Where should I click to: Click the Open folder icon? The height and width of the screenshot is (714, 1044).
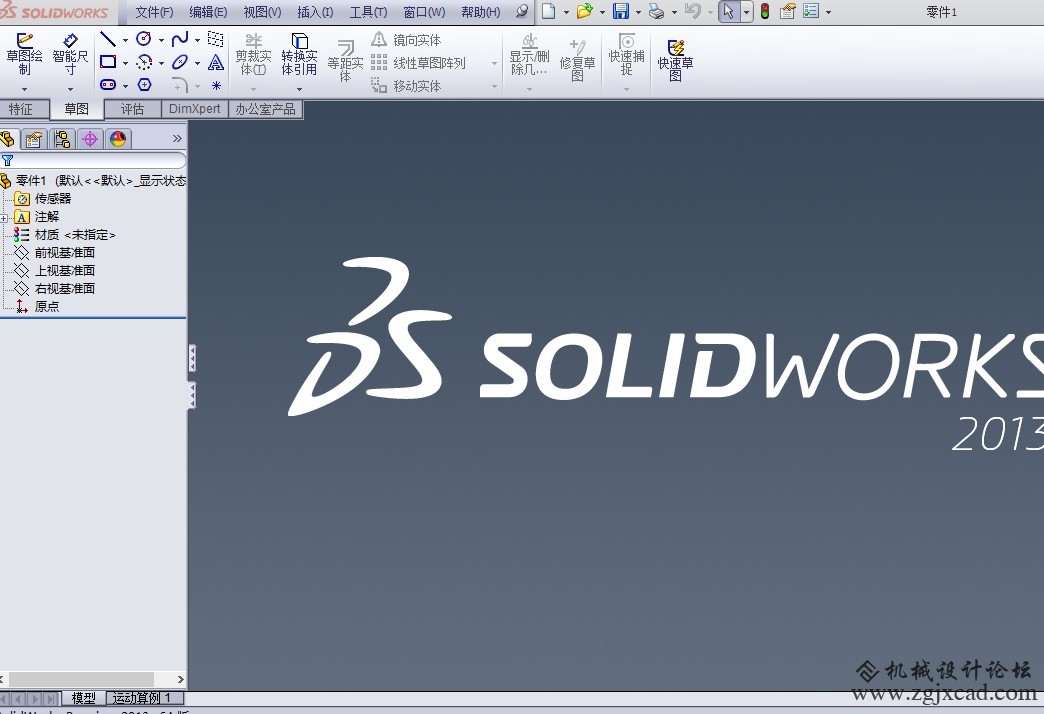[584, 11]
